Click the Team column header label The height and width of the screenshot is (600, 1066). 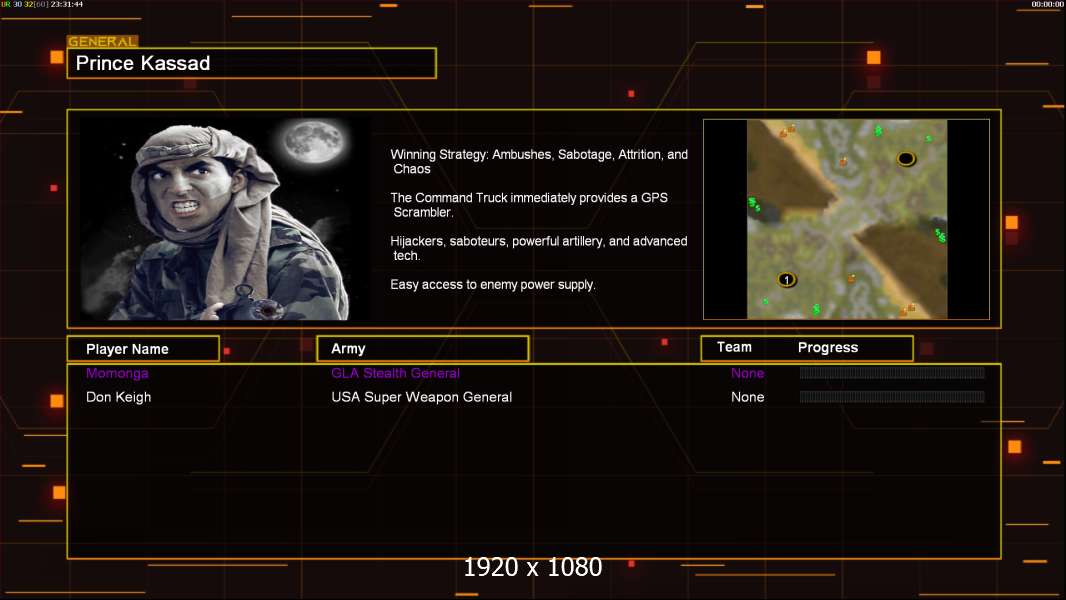(734, 347)
